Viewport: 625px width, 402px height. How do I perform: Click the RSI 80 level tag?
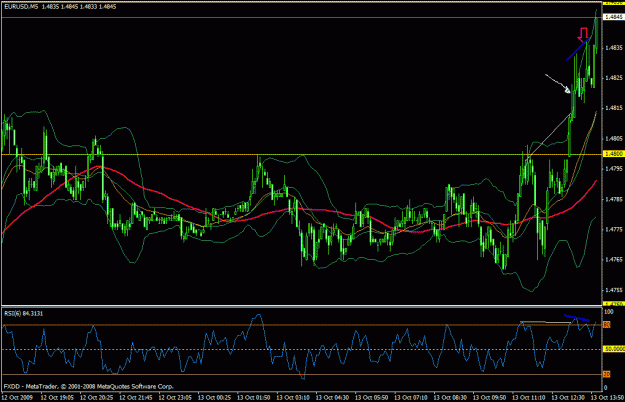[x=607, y=325]
